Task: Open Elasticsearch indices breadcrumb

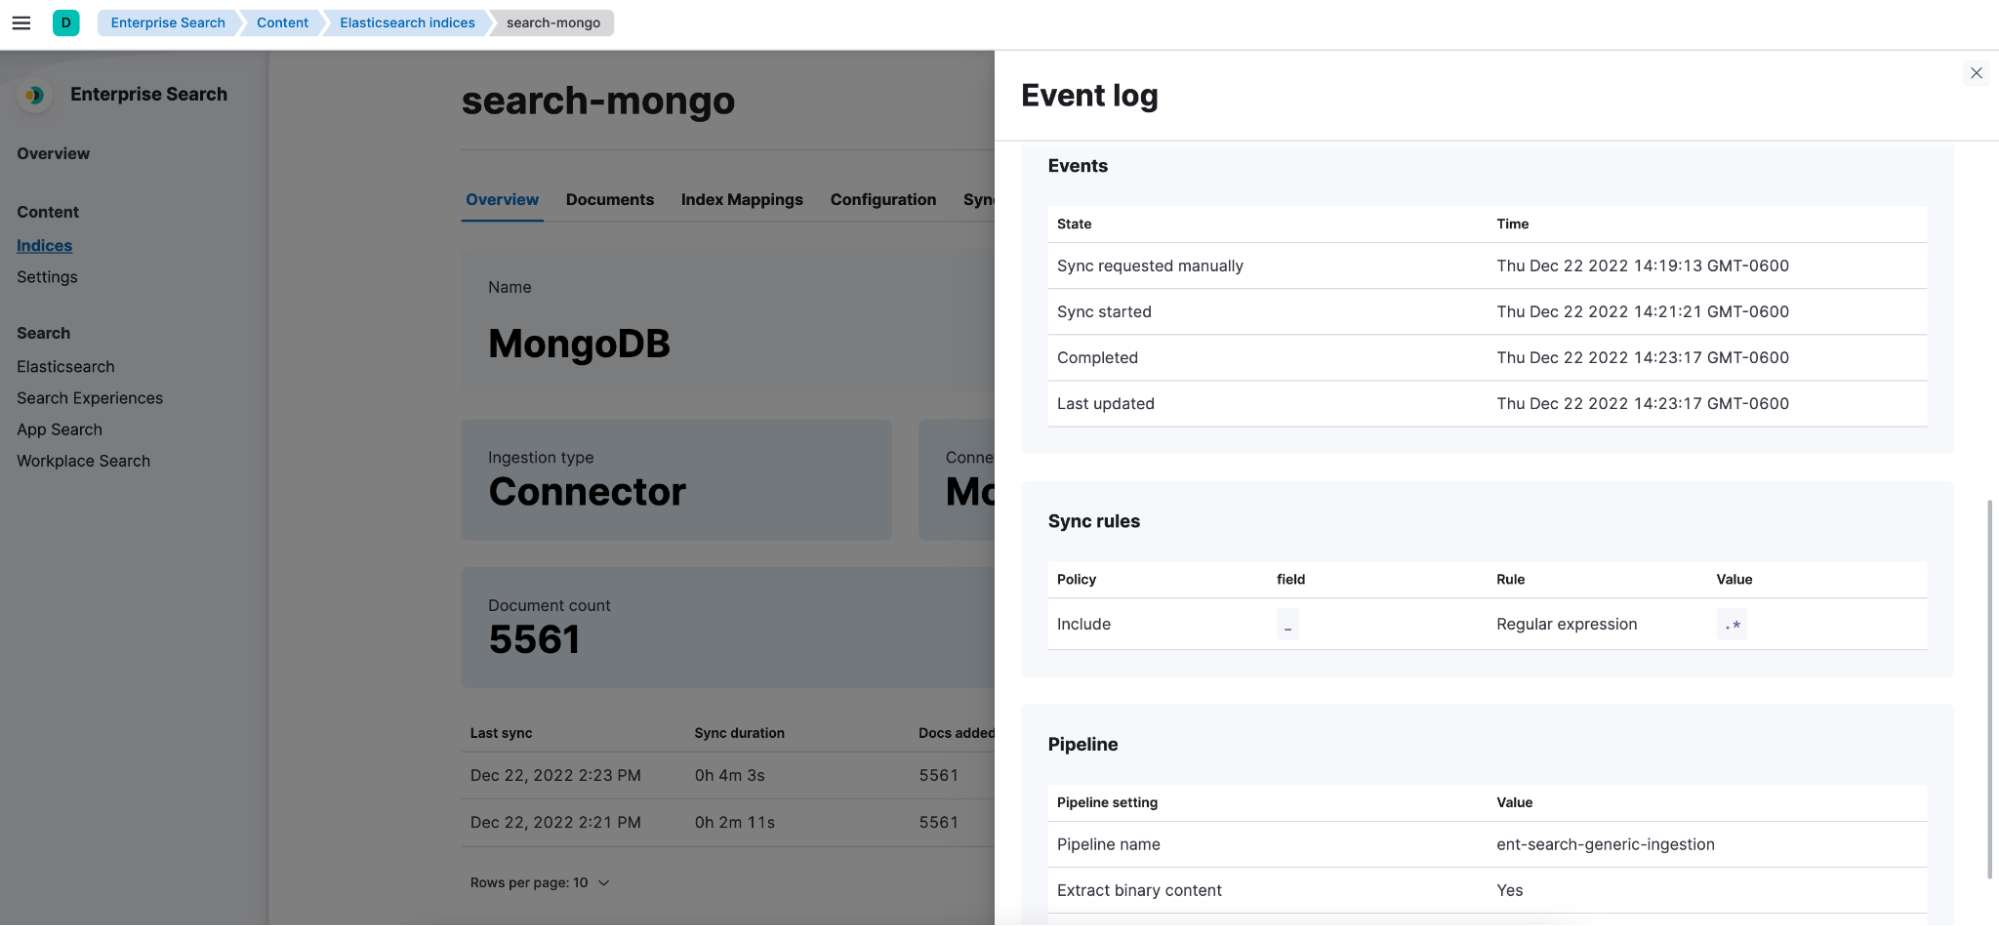Action: click(x=407, y=22)
